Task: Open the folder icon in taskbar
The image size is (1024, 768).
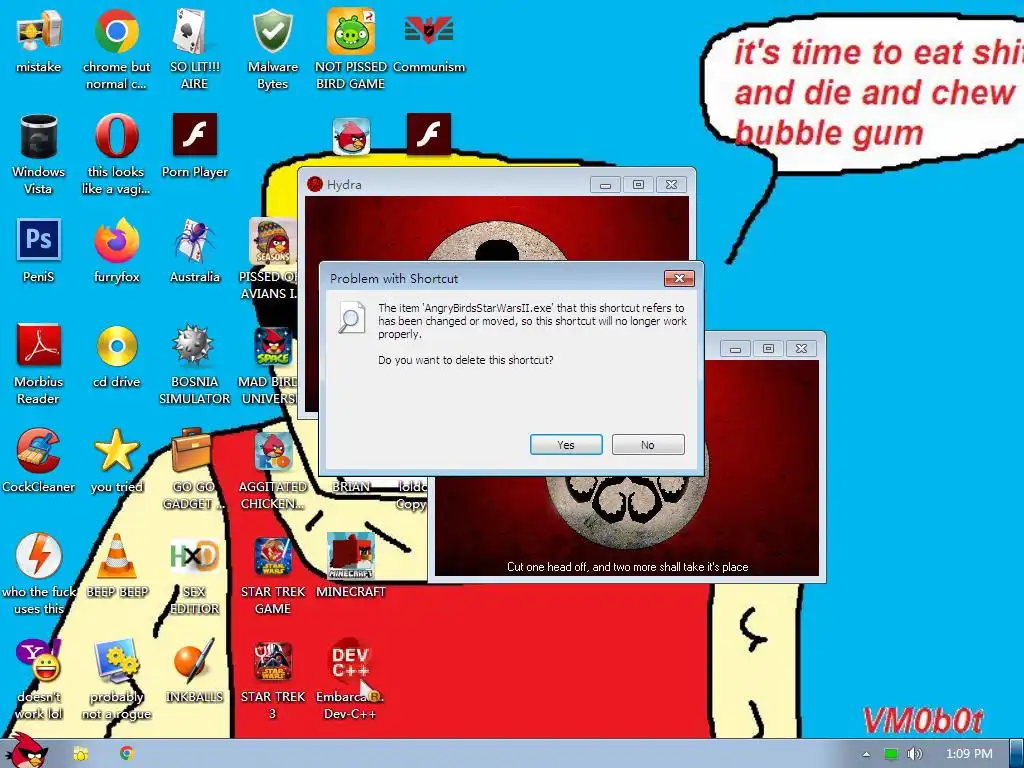Action: (81, 754)
